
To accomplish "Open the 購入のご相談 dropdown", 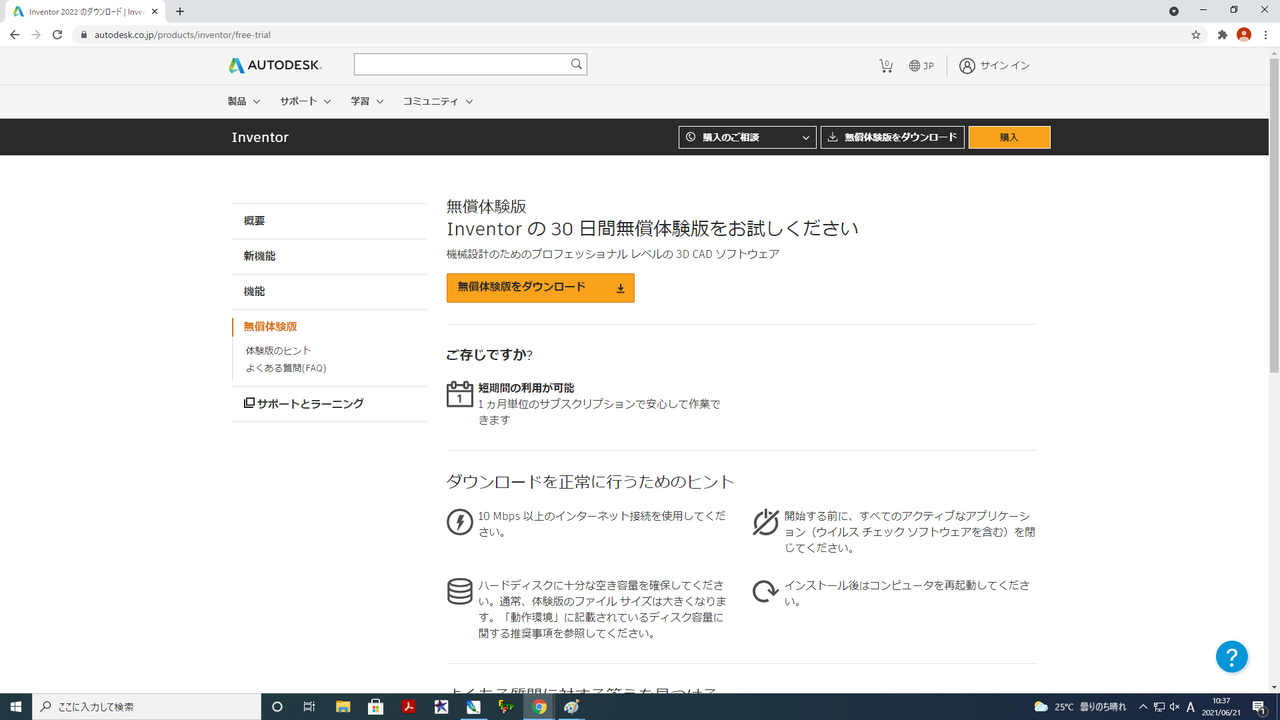I will tap(747, 137).
